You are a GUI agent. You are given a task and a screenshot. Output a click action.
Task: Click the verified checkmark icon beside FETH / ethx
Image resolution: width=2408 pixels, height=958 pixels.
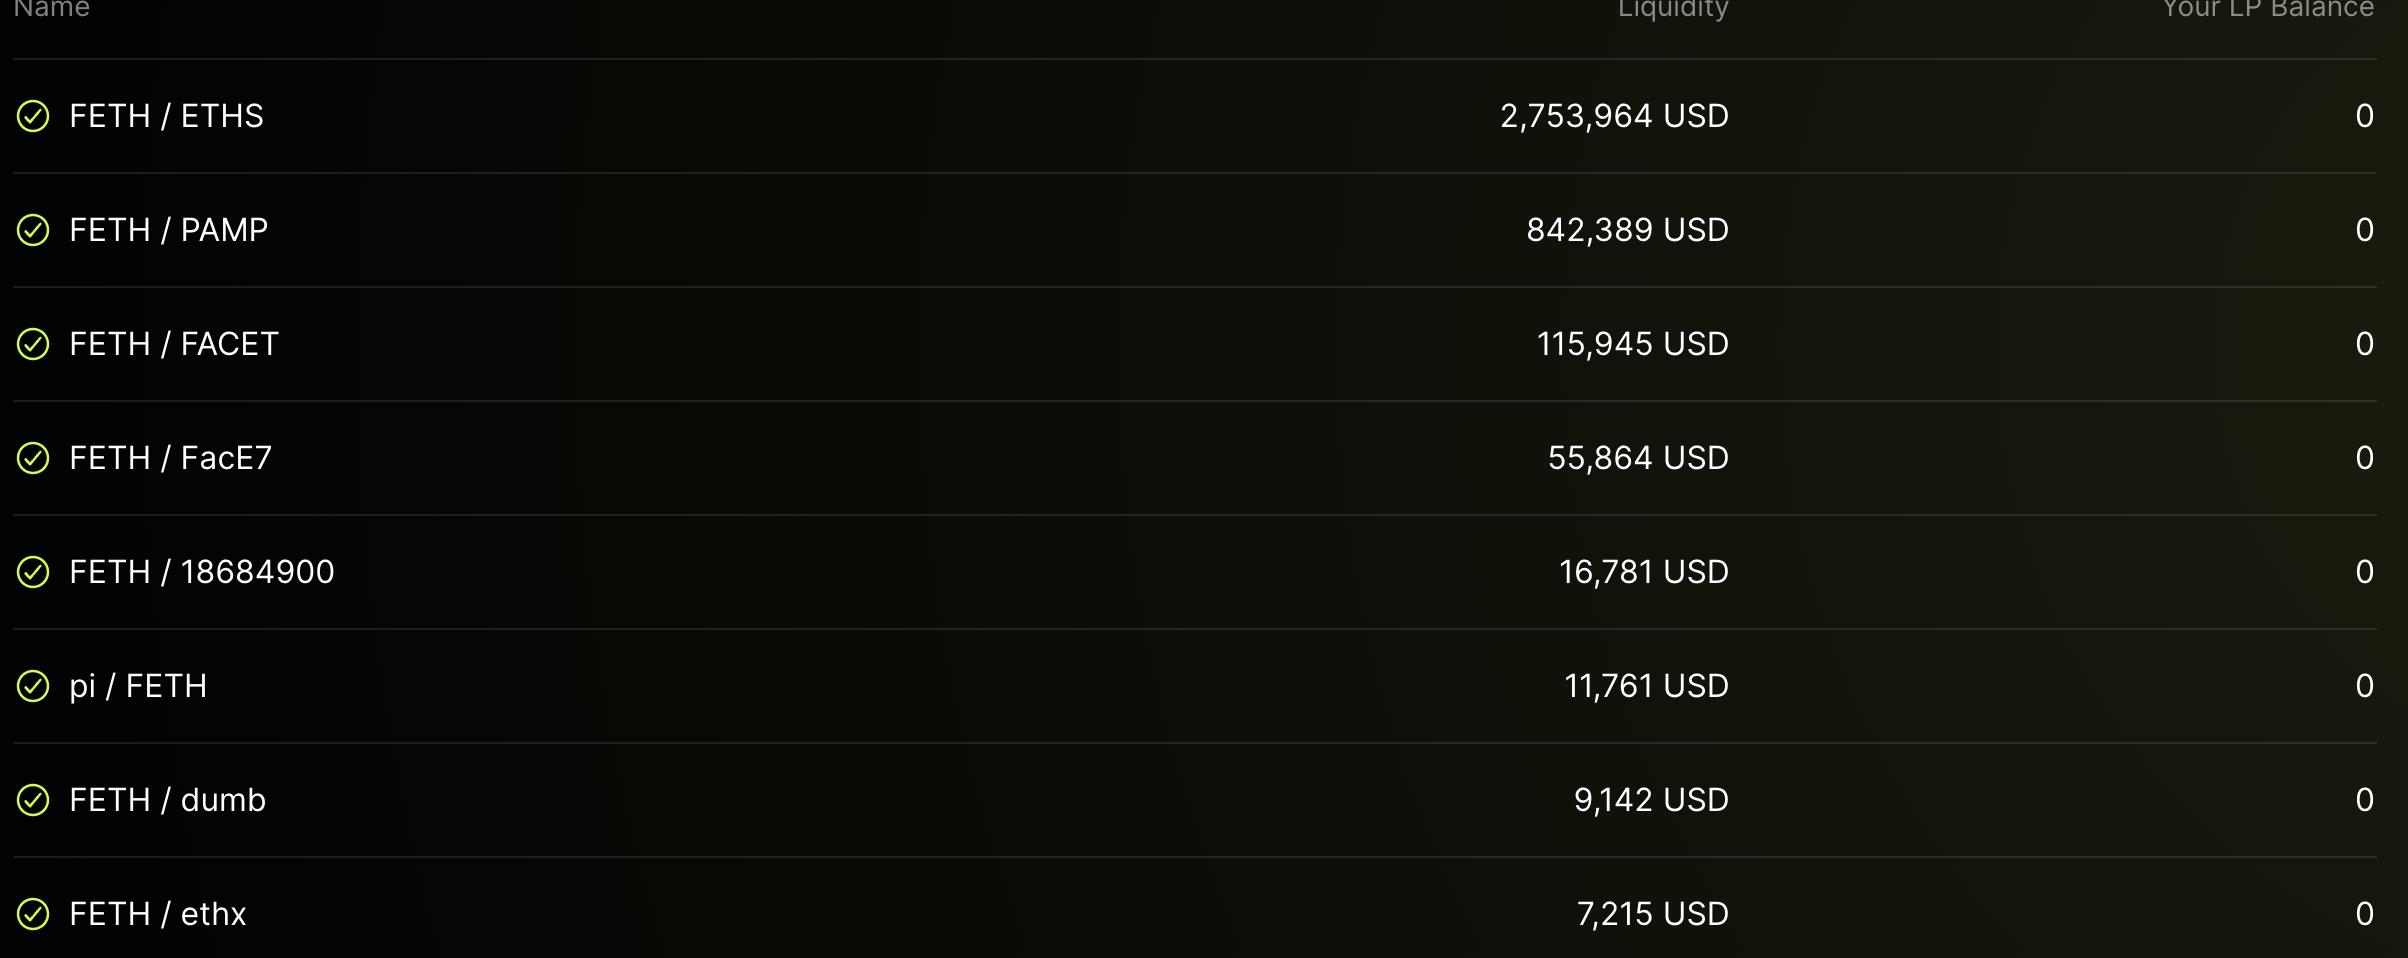[33, 915]
